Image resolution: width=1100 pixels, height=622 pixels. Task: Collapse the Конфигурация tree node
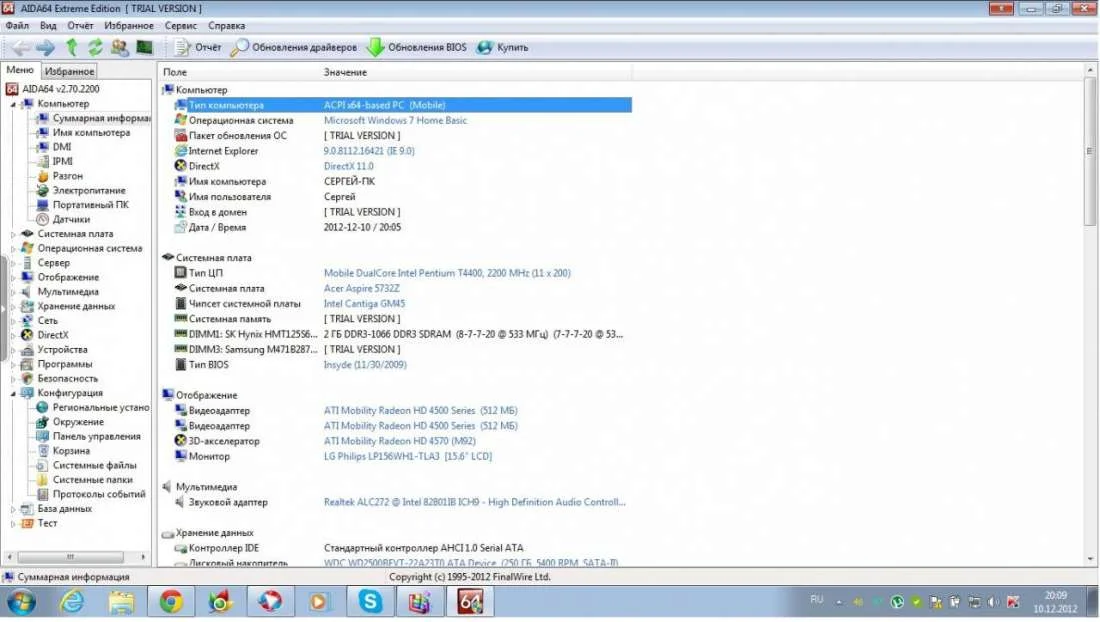tap(13, 393)
